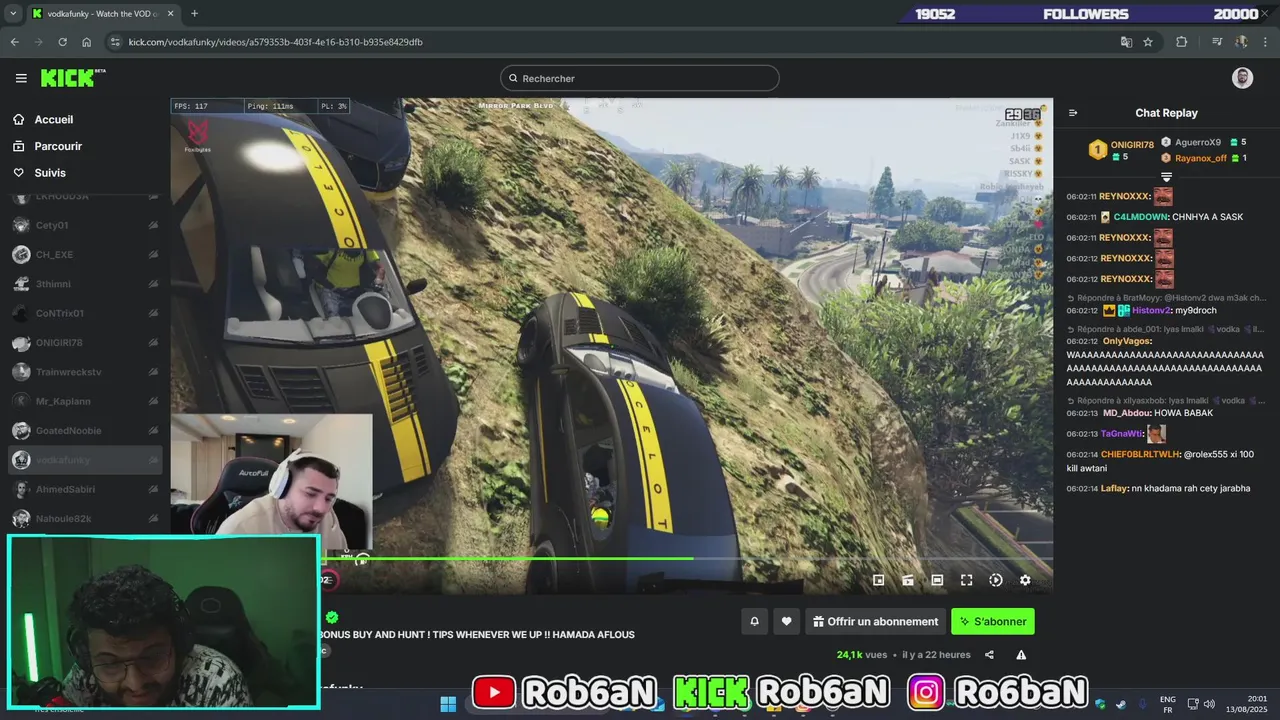Open GoatedNoobie channel in followed list
Viewport: 1280px width, 720px height.
tap(85, 431)
